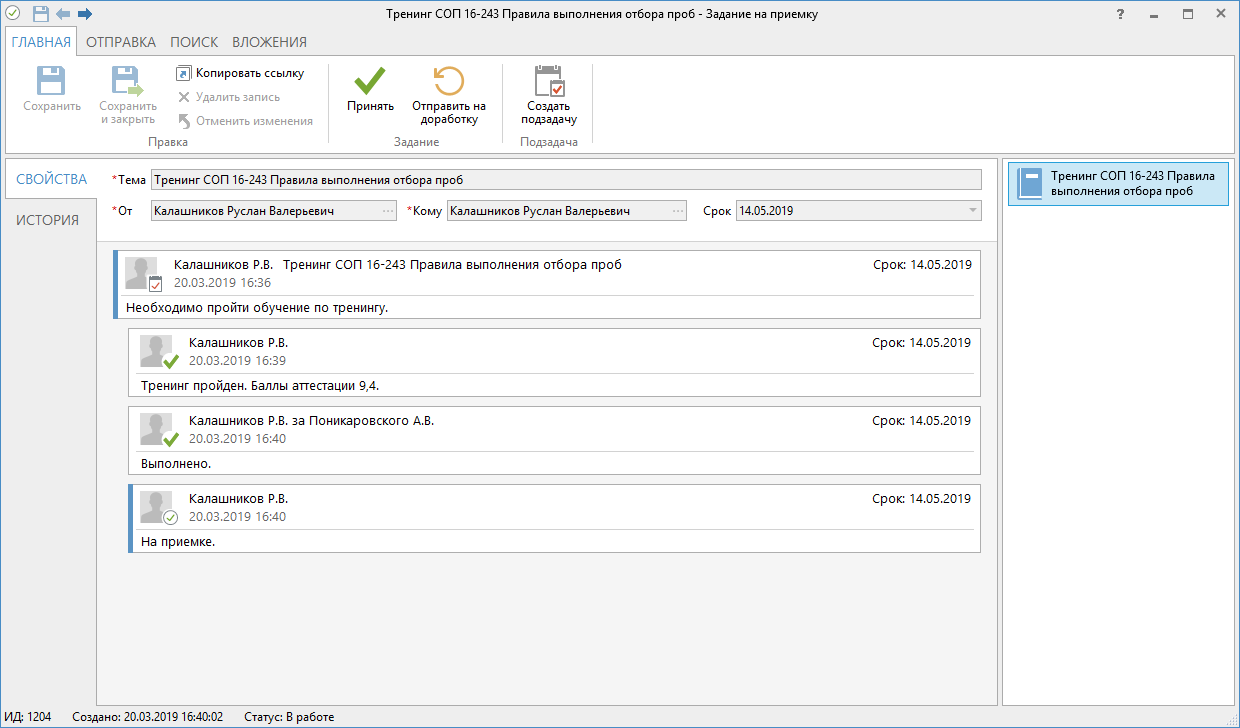Viewport: 1240px width, 728px height.
Task: Click Удалить запись in the ribbon
Action: click(x=229, y=97)
